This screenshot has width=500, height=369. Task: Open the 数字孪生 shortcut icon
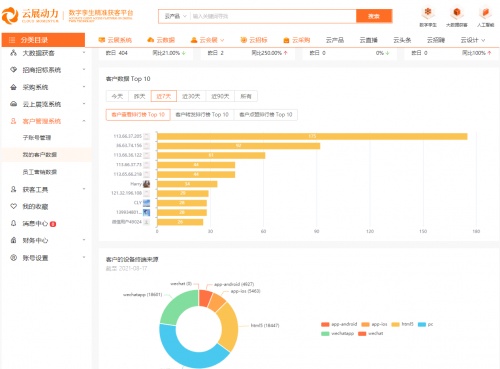point(428,13)
